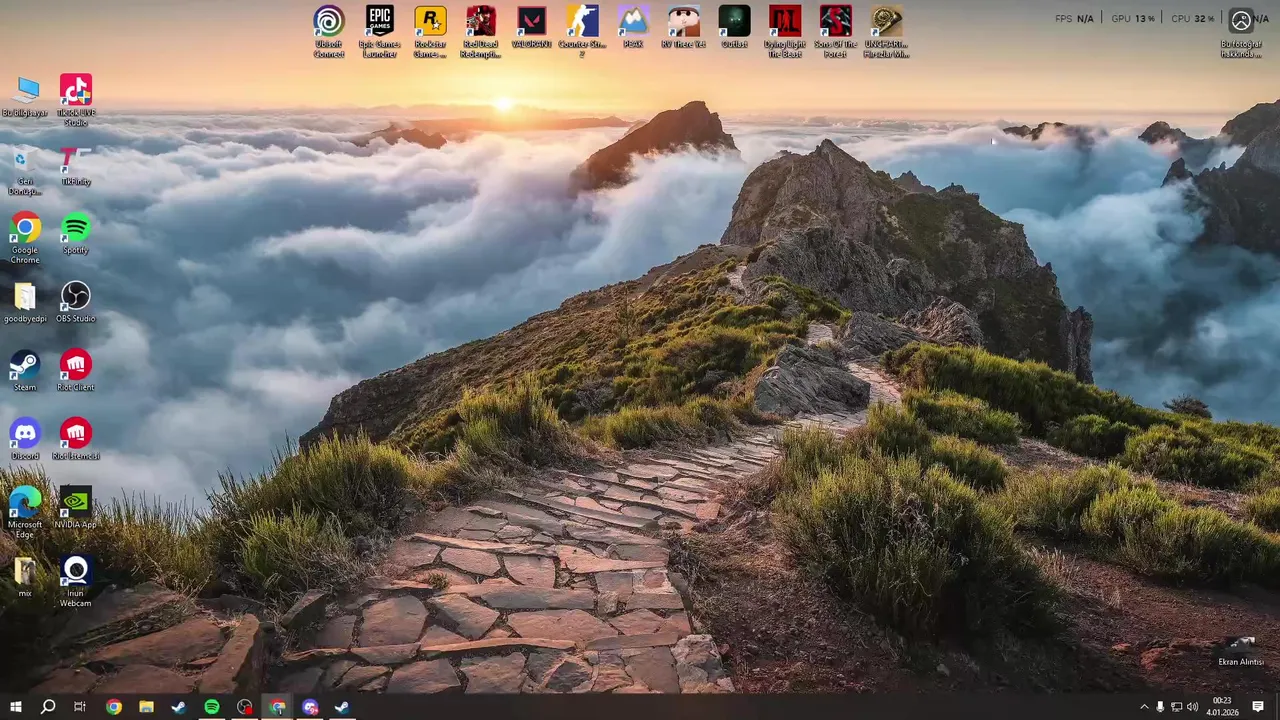
Task: Select the Dying Light The Beast icon
Action: coord(785,32)
